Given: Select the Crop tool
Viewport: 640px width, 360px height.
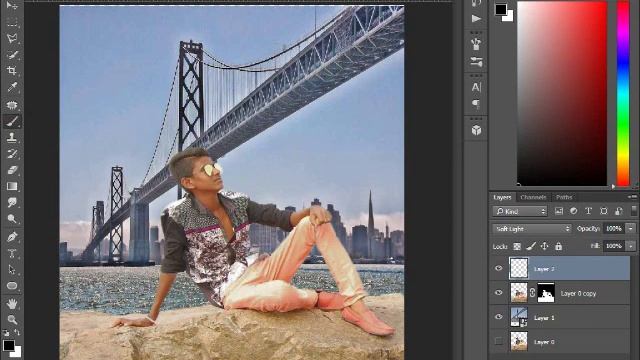Looking at the screenshot, I should 12,71.
